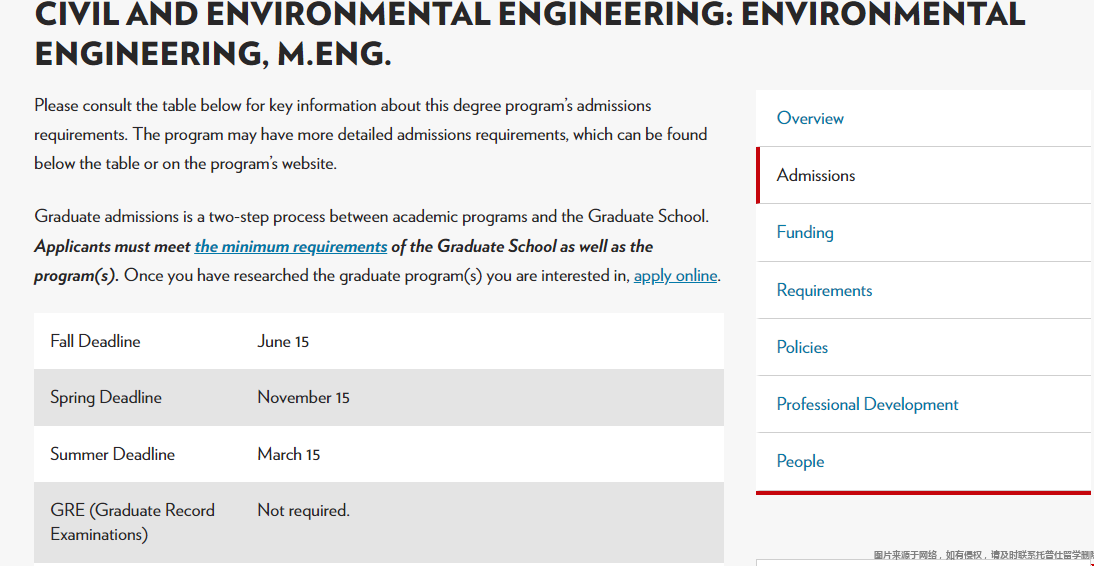Select the Spring Deadline row label
The image size is (1094, 566).
pyautogui.click(x=105, y=397)
